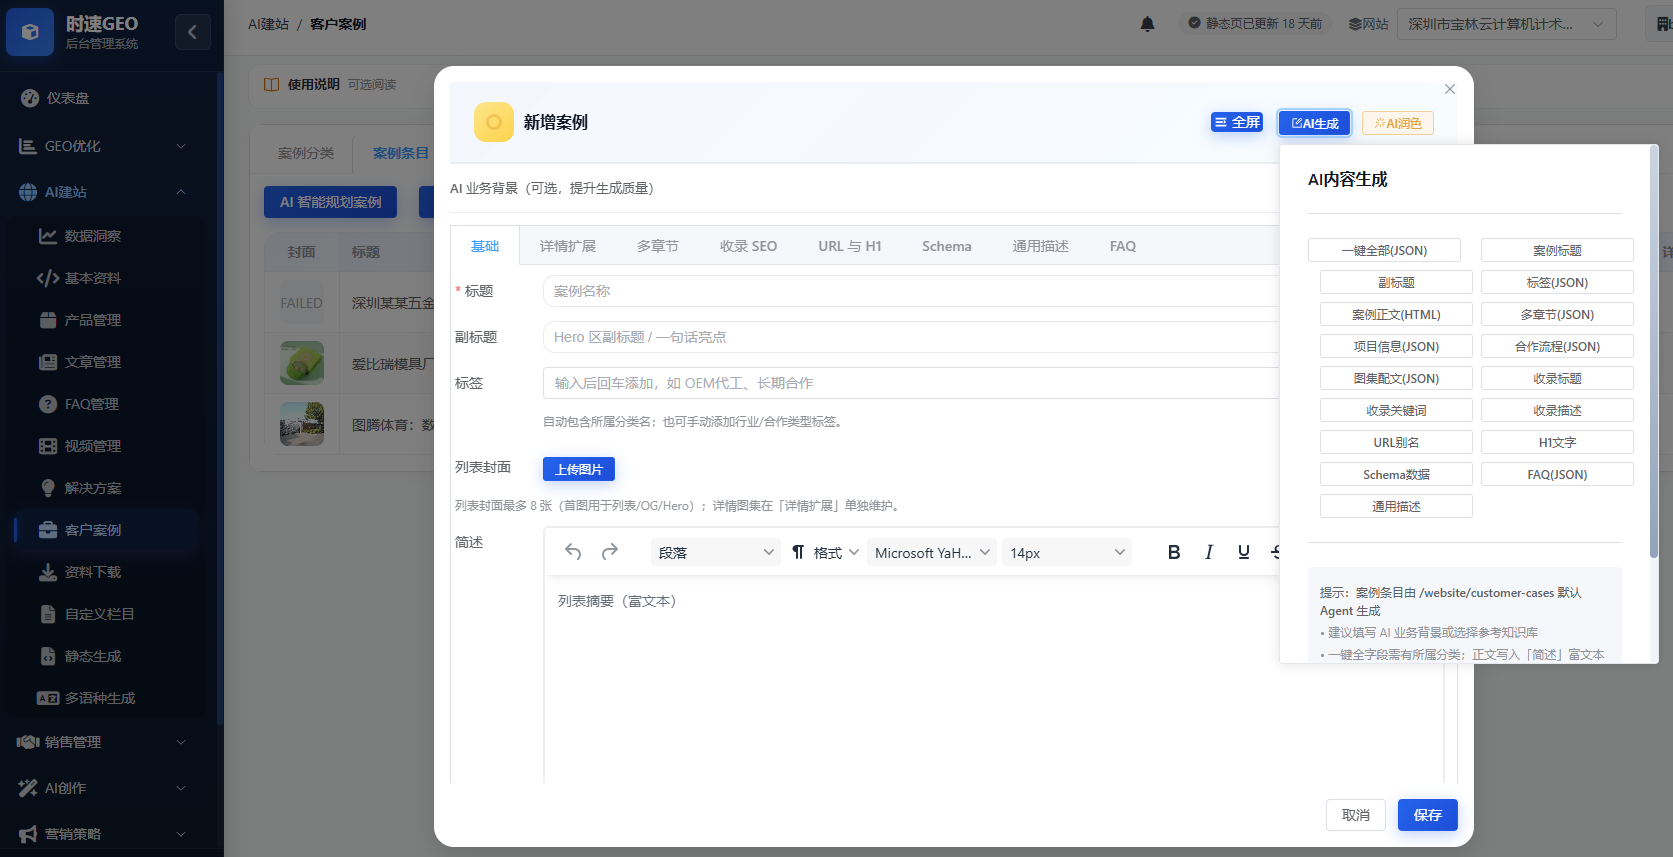
Task: Generate FAQ(JSON) with AI
Action: pyautogui.click(x=1557, y=474)
